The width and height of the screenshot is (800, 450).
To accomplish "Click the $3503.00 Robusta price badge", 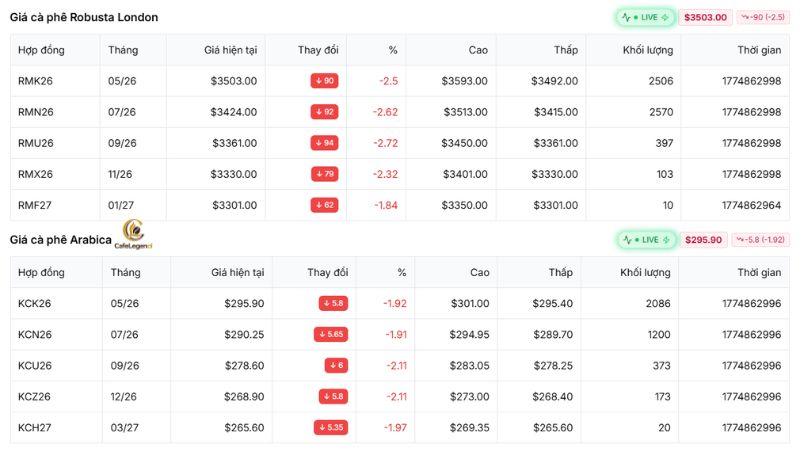I will pos(706,17).
